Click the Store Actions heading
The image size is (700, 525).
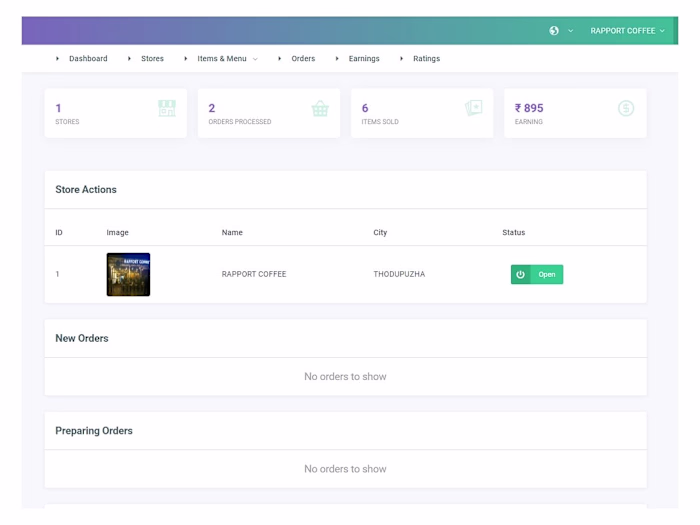coord(86,189)
